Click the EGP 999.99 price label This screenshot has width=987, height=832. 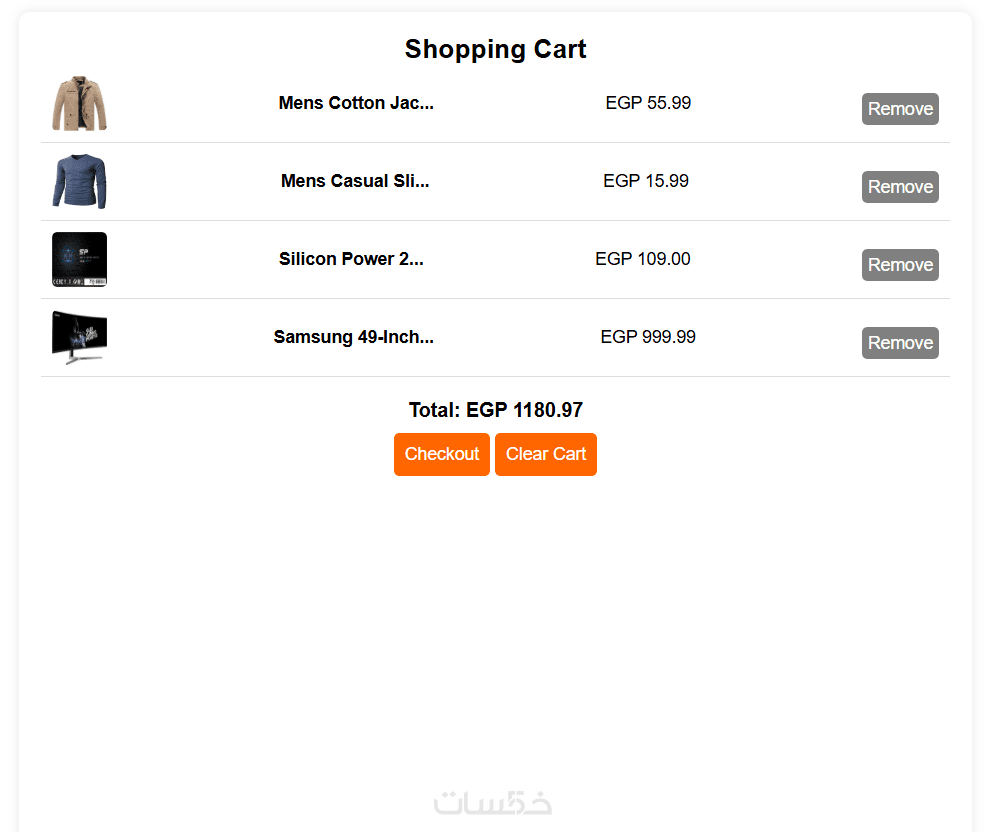tap(648, 337)
